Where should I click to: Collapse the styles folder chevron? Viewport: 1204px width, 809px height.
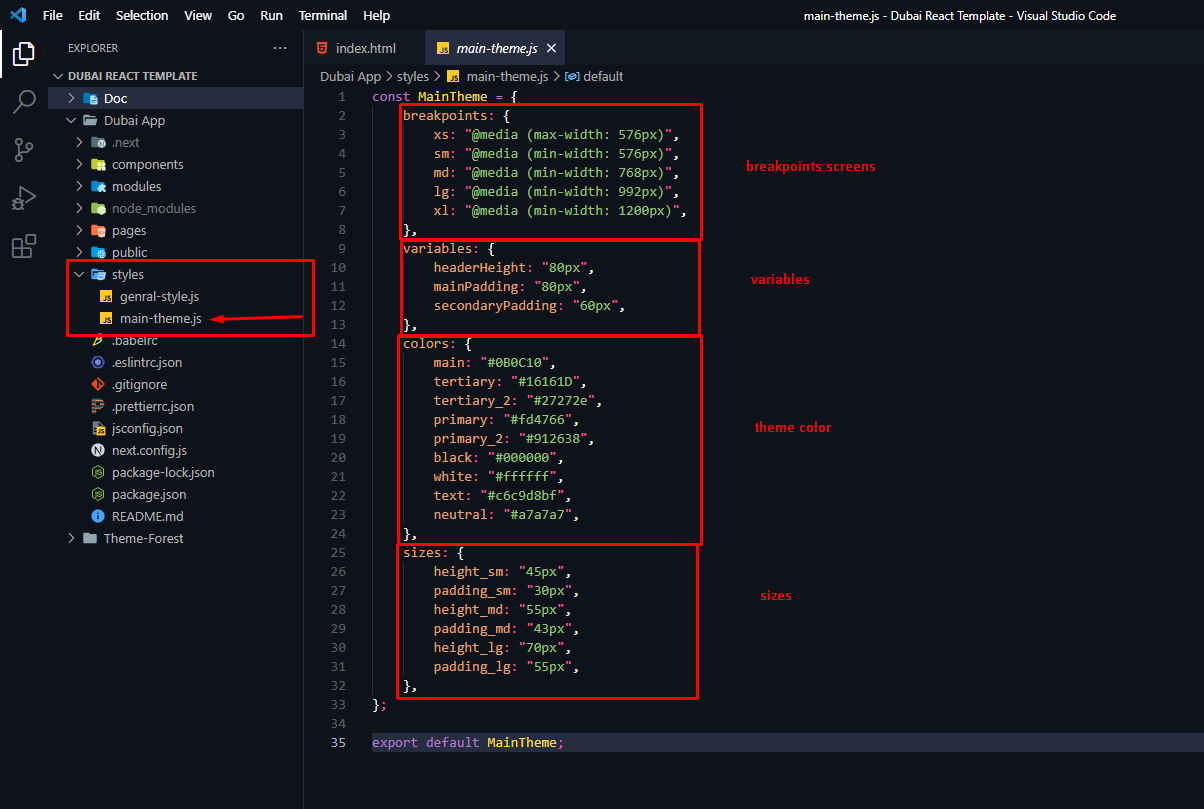(79, 274)
